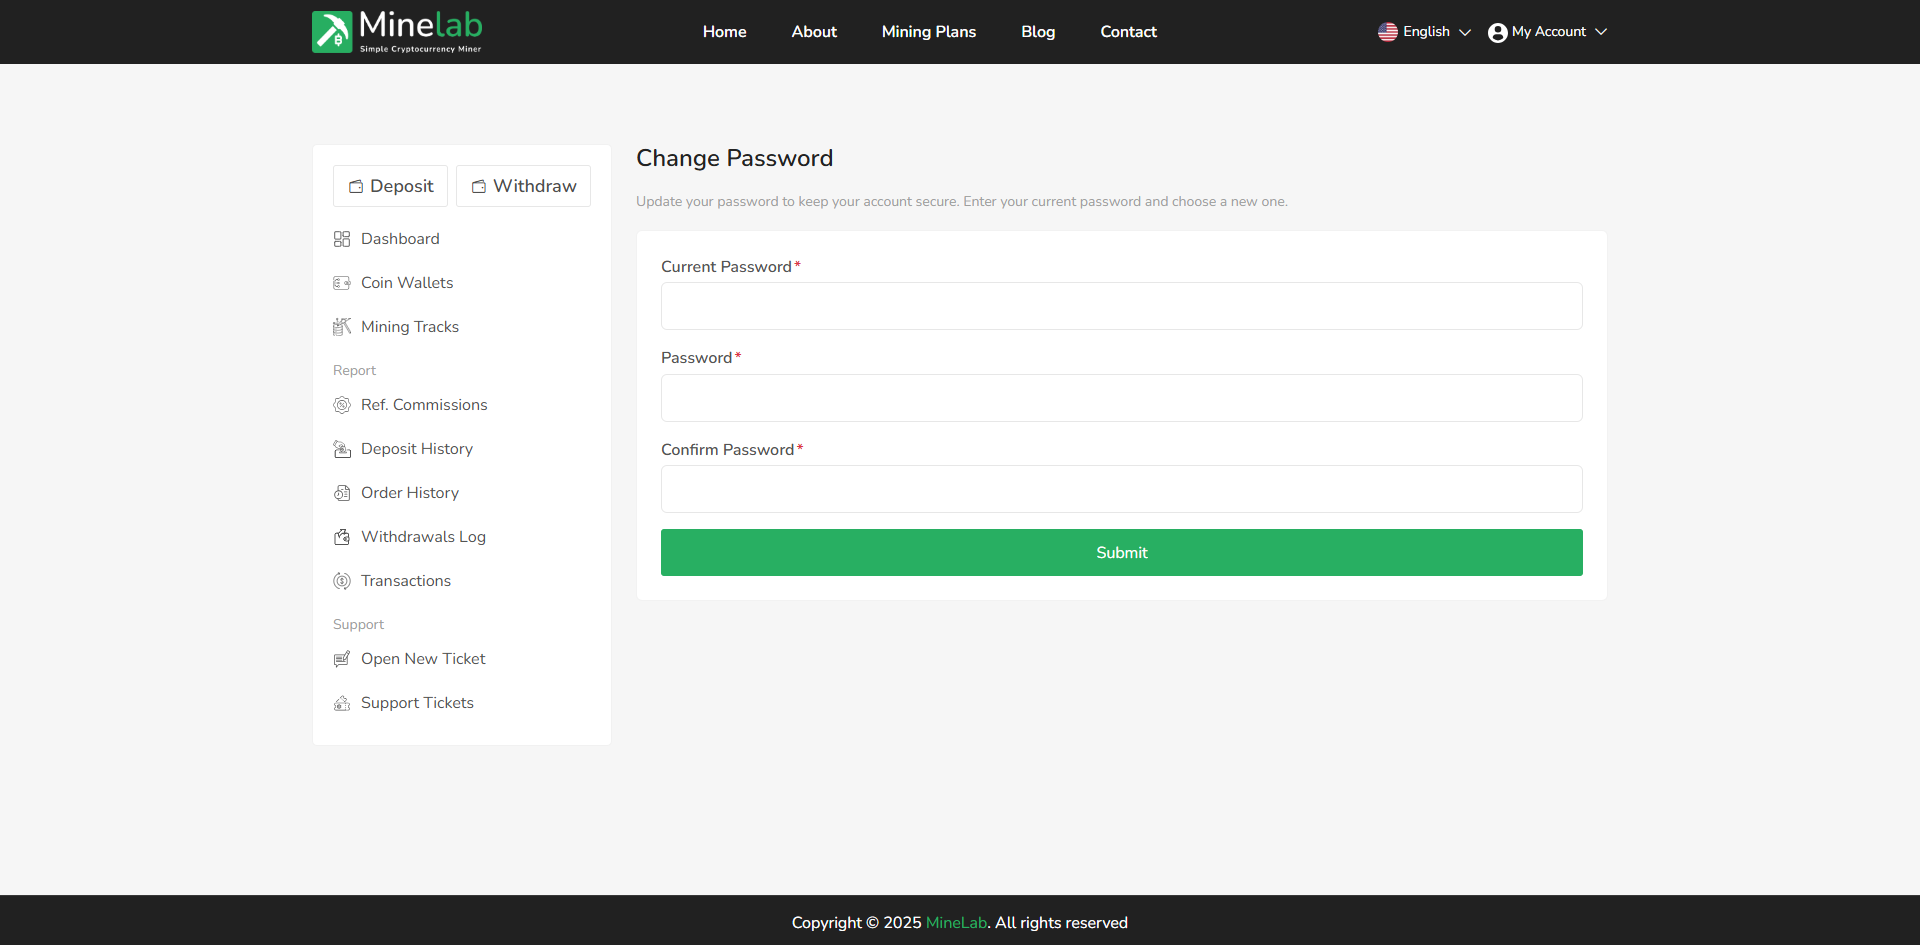Screen dimensions: 1920x945
Task: Click the Order History icon
Action: [342, 493]
